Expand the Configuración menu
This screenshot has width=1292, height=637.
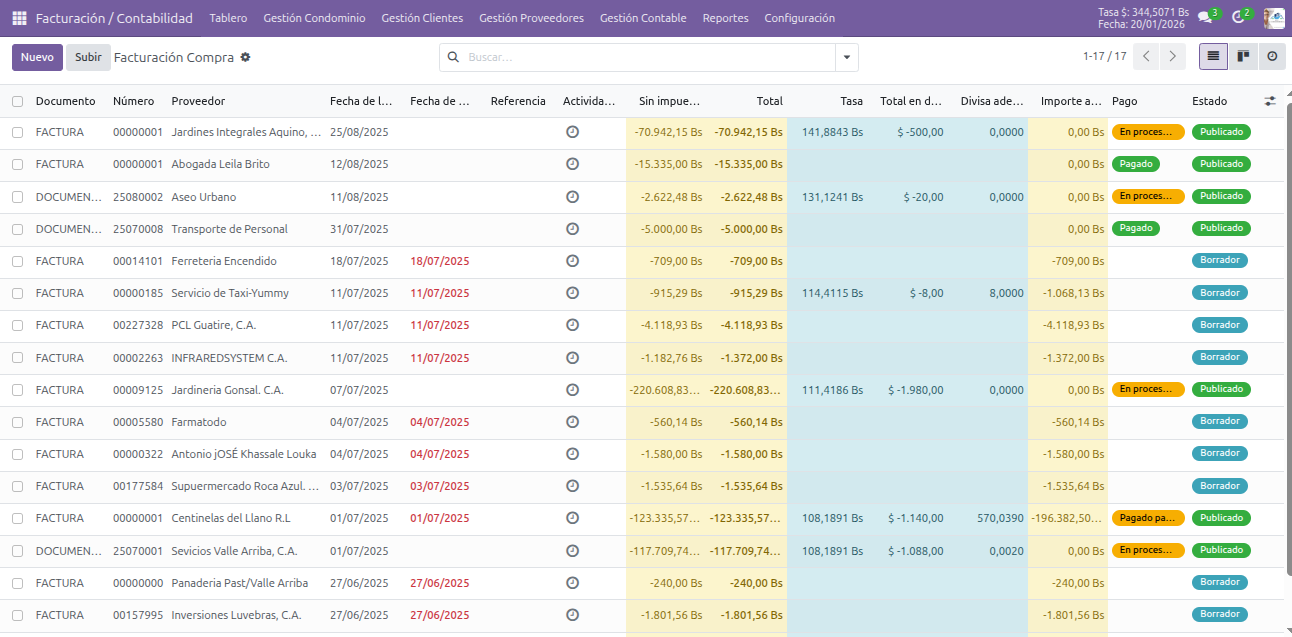click(x=799, y=18)
